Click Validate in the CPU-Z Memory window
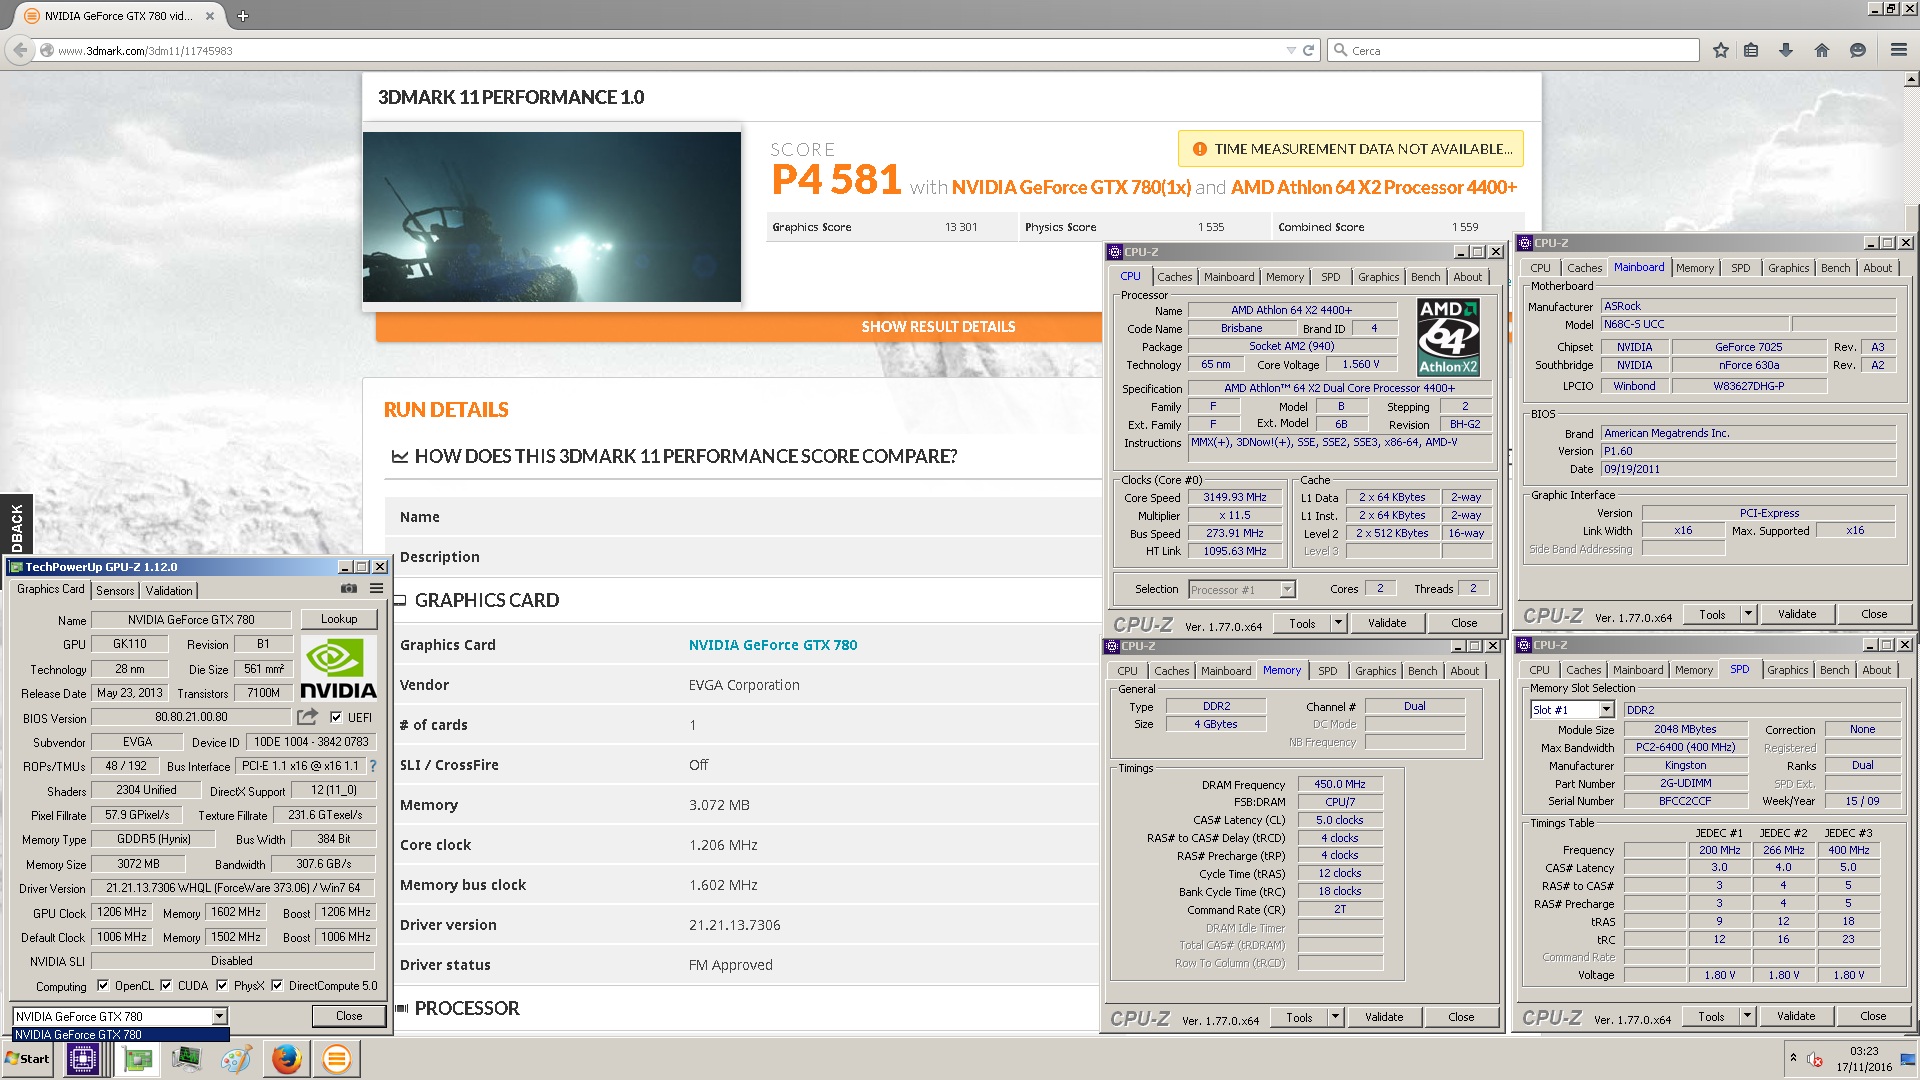Image resolution: width=1920 pixels, height=1080 pixels. click(x=1384, y=1017)
